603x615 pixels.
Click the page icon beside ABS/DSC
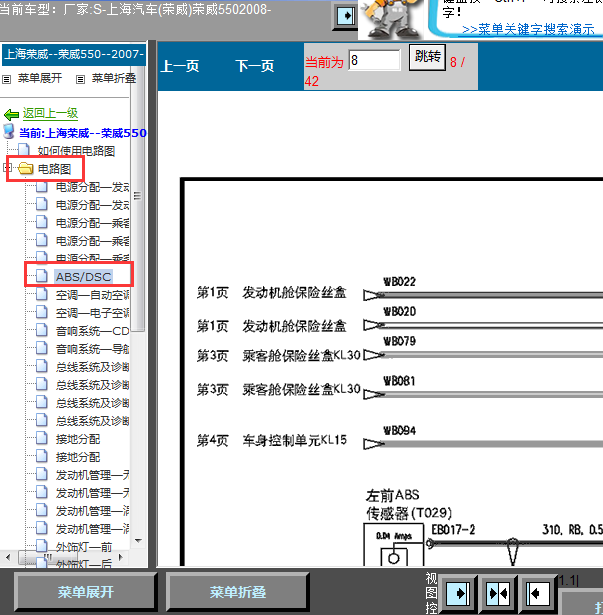pos(42,276)
